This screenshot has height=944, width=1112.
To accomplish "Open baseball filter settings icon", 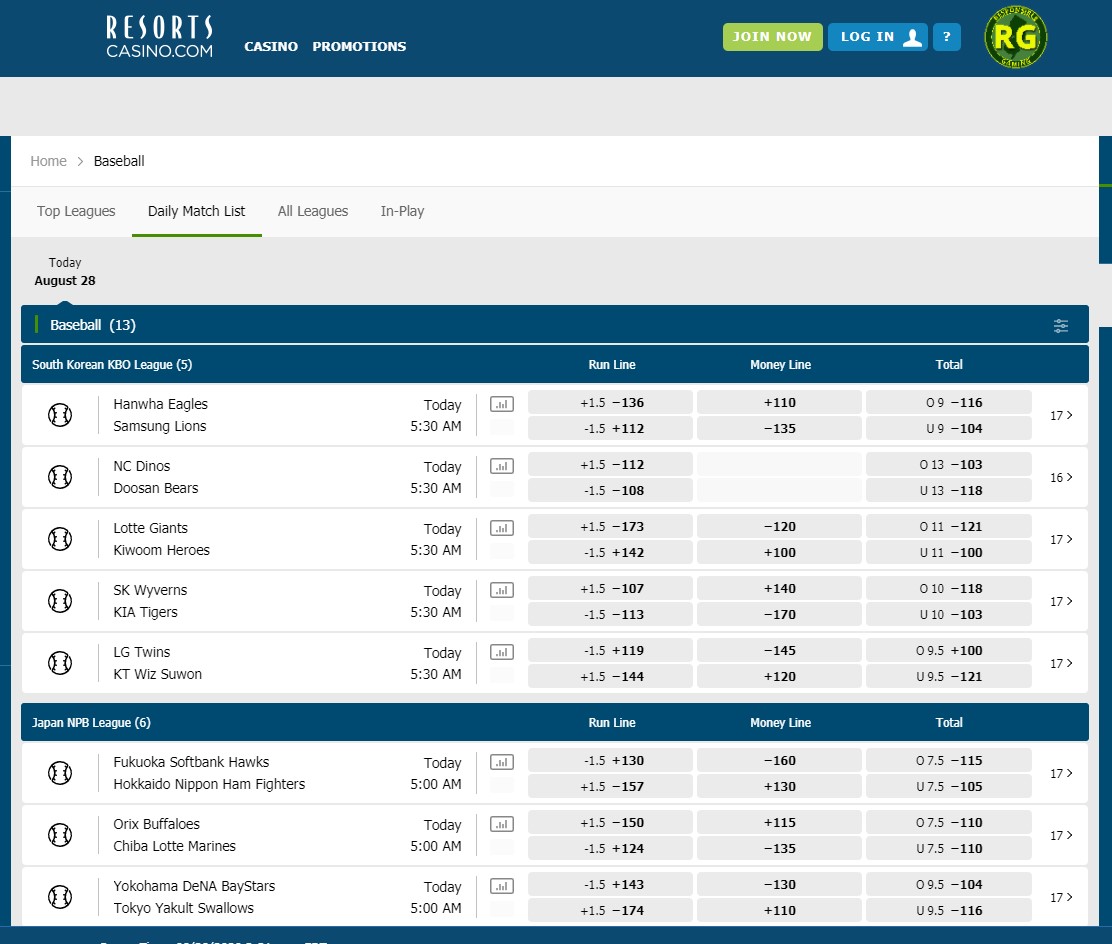I will tap(1061, 326).
